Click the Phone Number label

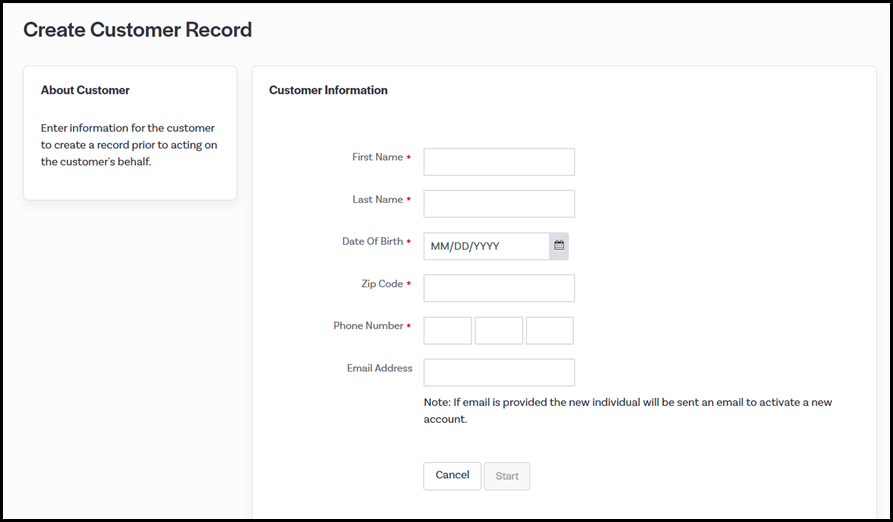[x=368, y=326]
